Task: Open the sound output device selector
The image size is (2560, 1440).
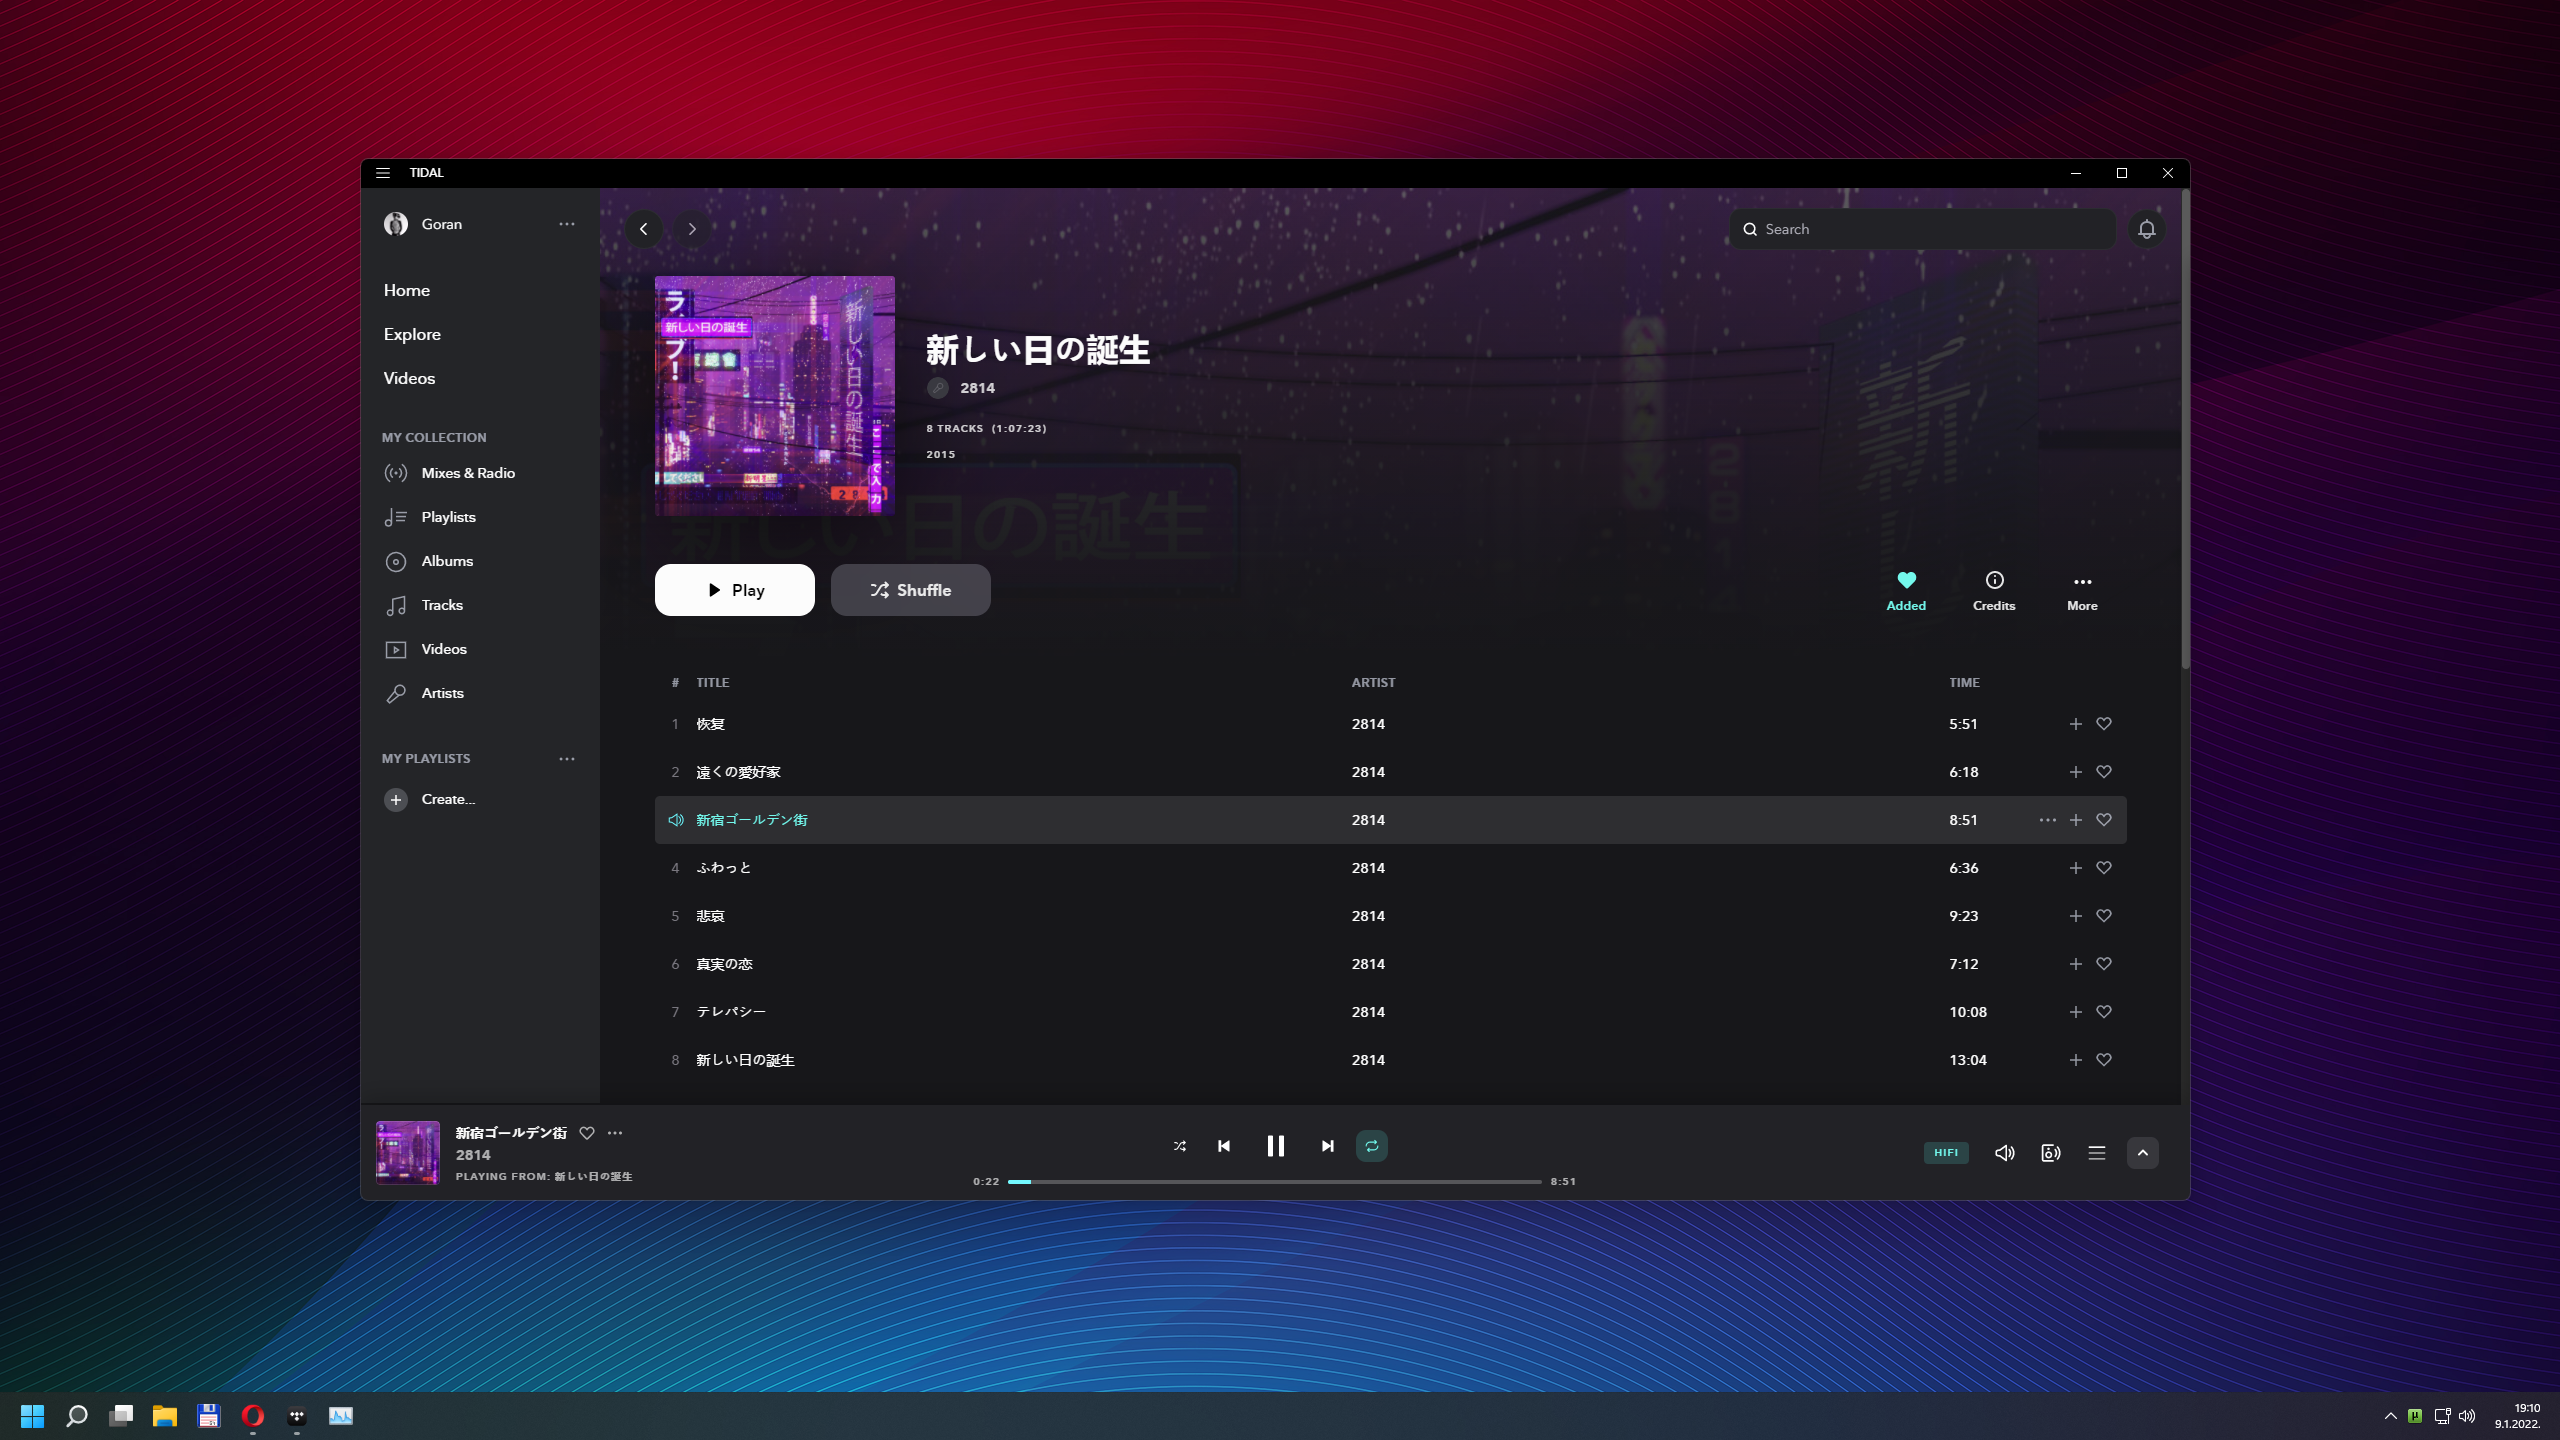Action: coord(2051,1153)
